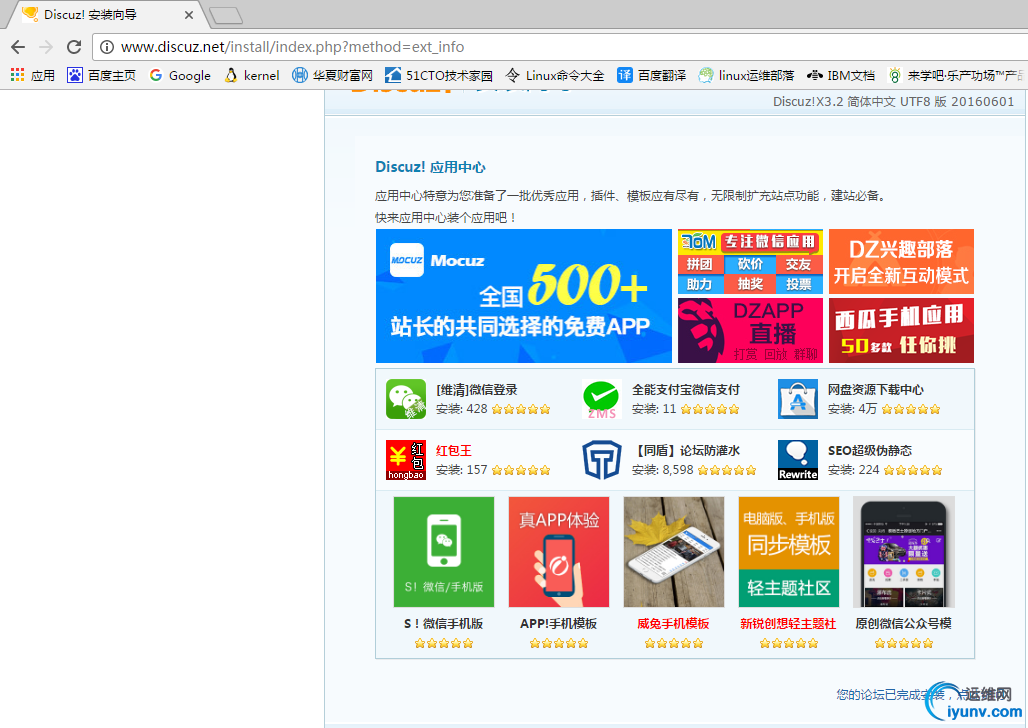This screenshot has height=728, width=1028.
Task: Open the 网盘资源下载中心 link
Action: [875, 390]
